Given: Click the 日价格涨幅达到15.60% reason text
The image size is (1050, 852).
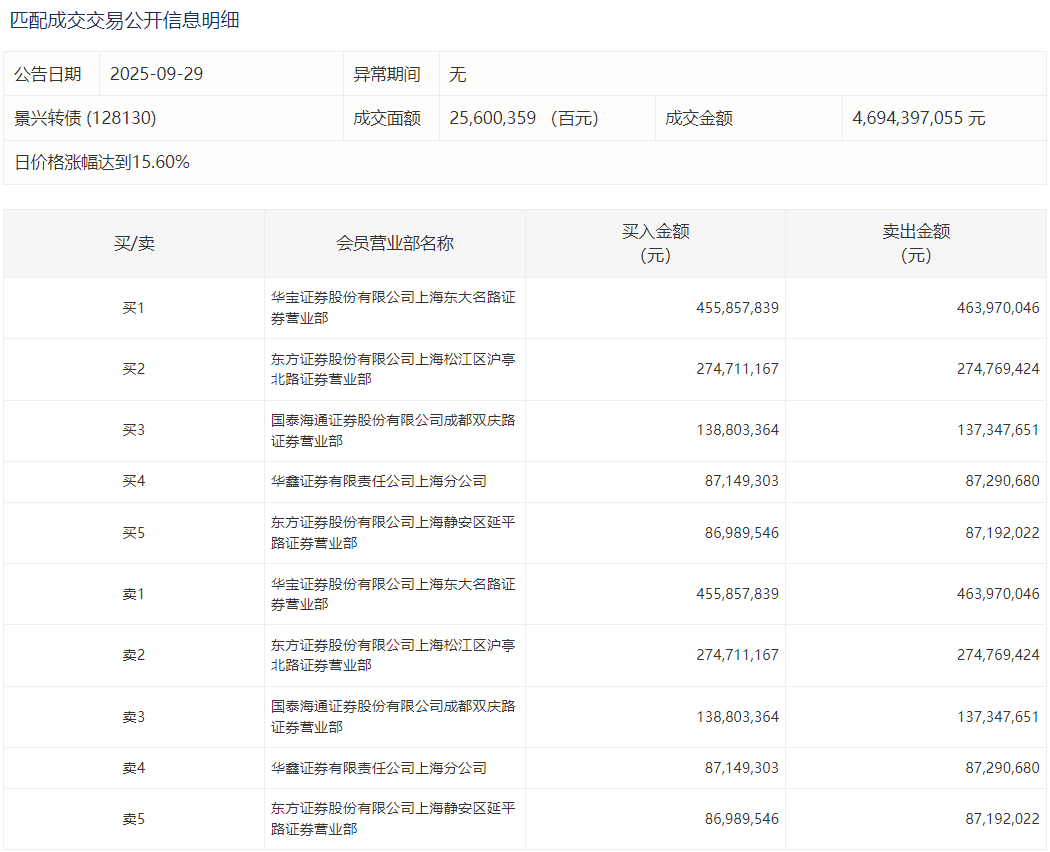Looking at the screenshot, I should pos(102,162).
